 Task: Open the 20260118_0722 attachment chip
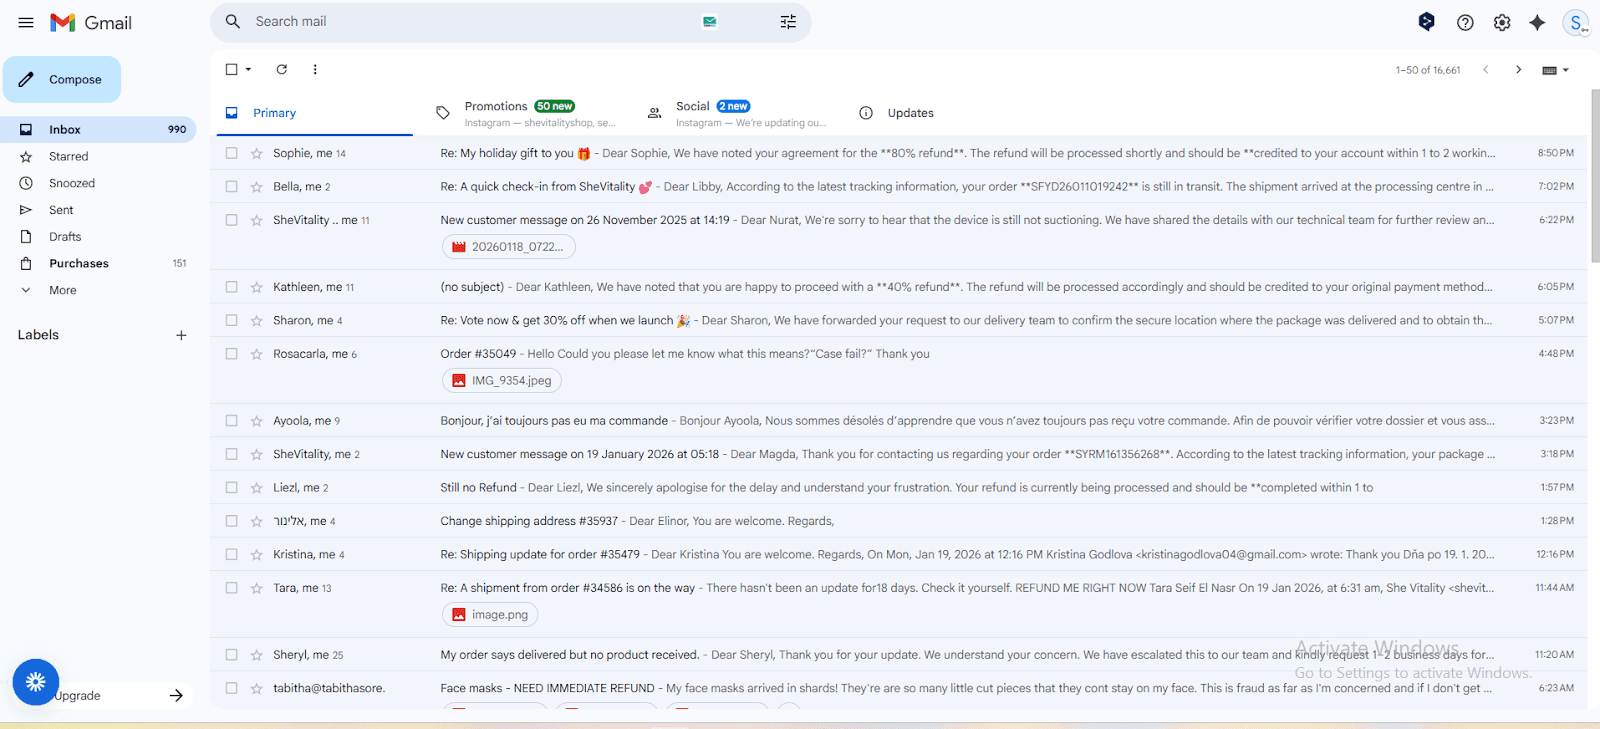click(x=509, y=247)
